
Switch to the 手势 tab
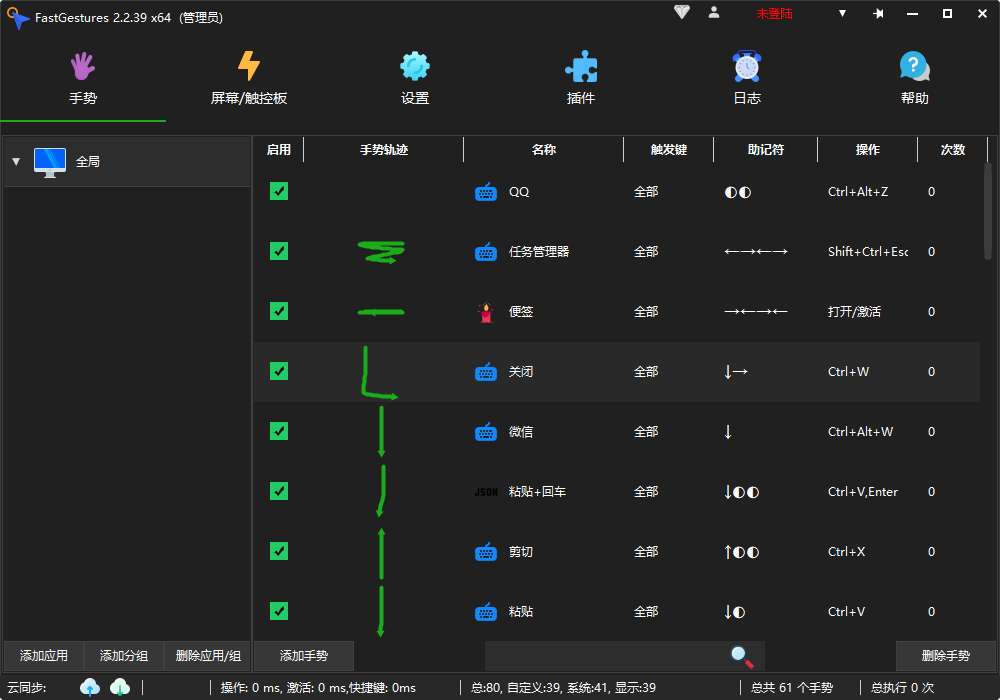point(82,78)
